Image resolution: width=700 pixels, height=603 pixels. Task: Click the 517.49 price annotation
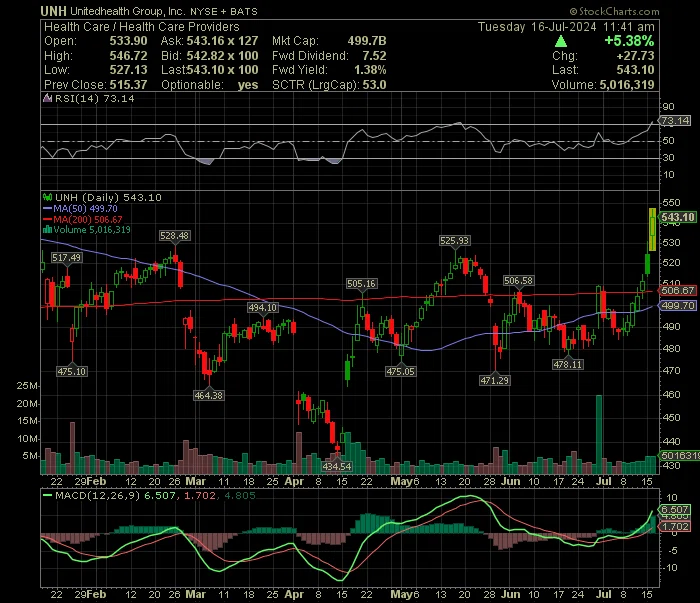pyautogui.click(x=67, y=258)
